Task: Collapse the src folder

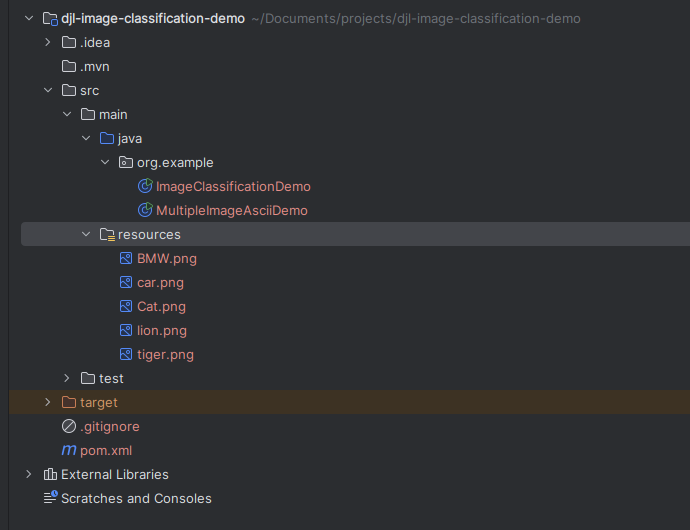Action: [x=48, y=91]
